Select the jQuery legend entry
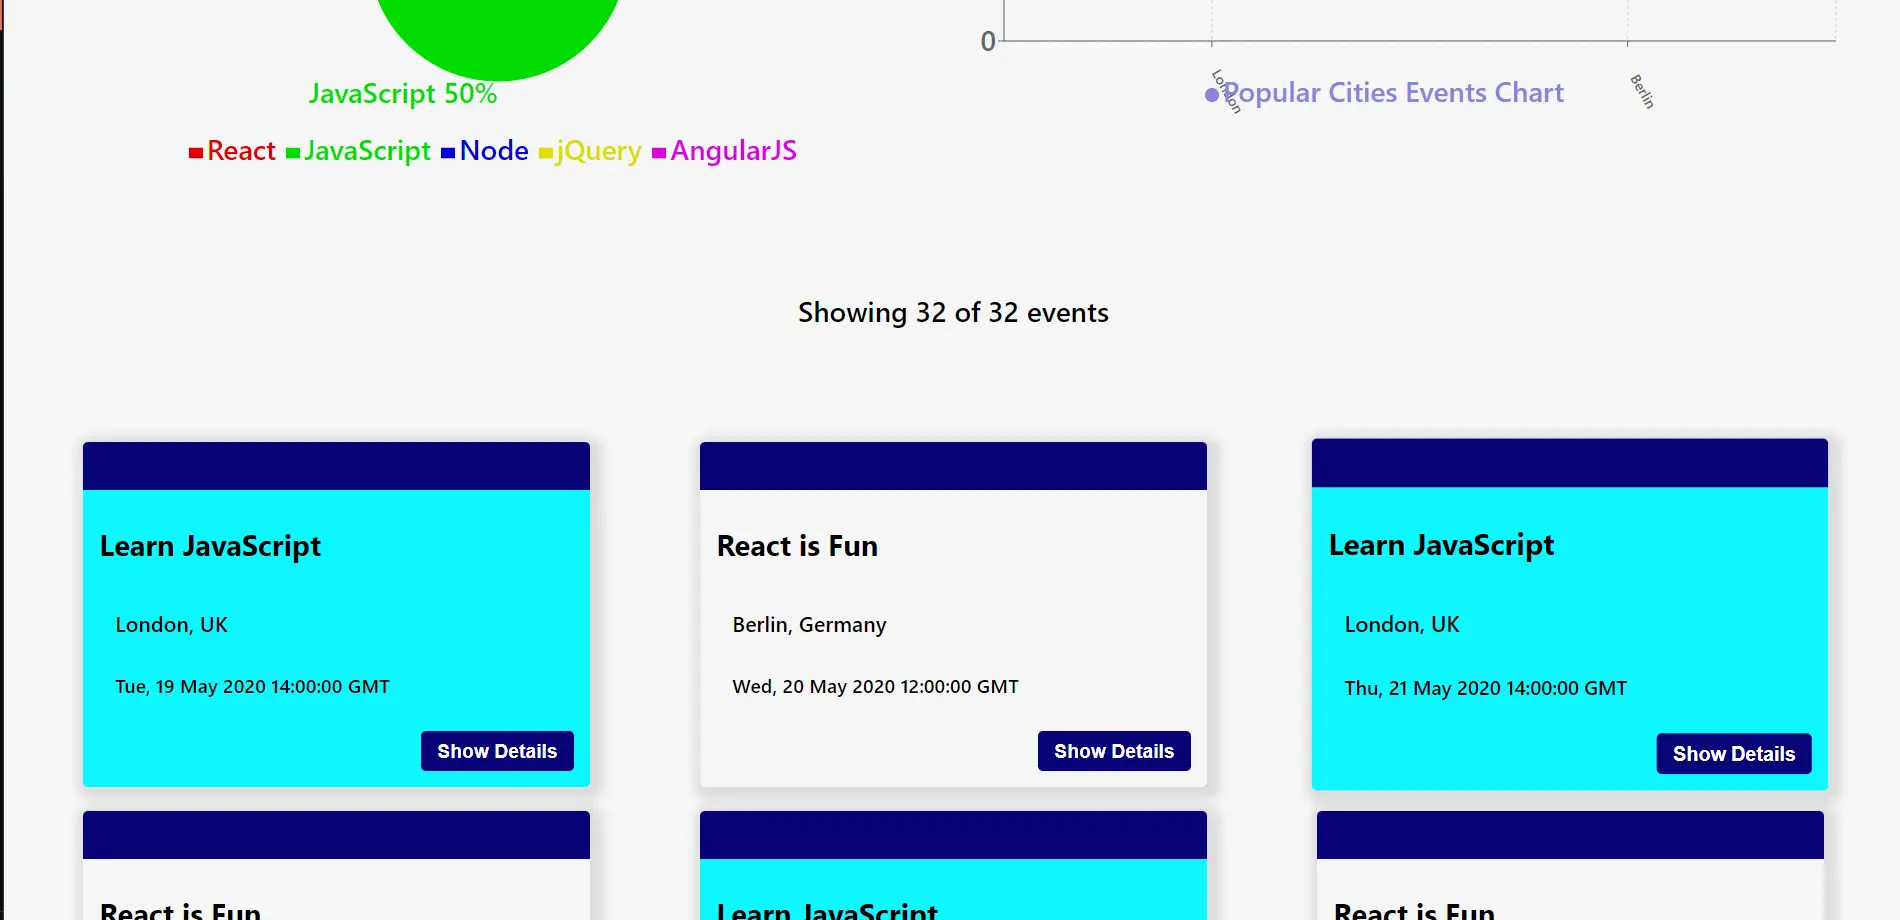This screenshot has width=1900, height=920. (590, 151)
